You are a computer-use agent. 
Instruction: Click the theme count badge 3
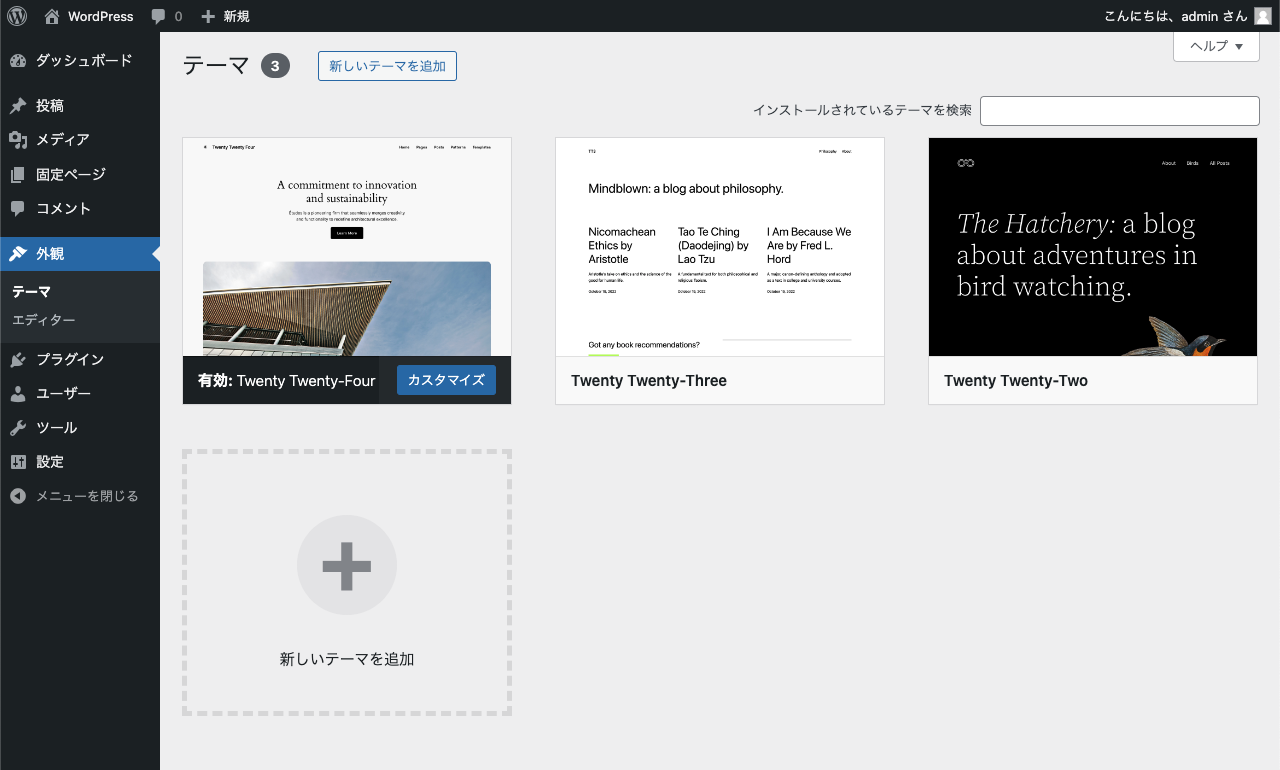pos(275,66)
